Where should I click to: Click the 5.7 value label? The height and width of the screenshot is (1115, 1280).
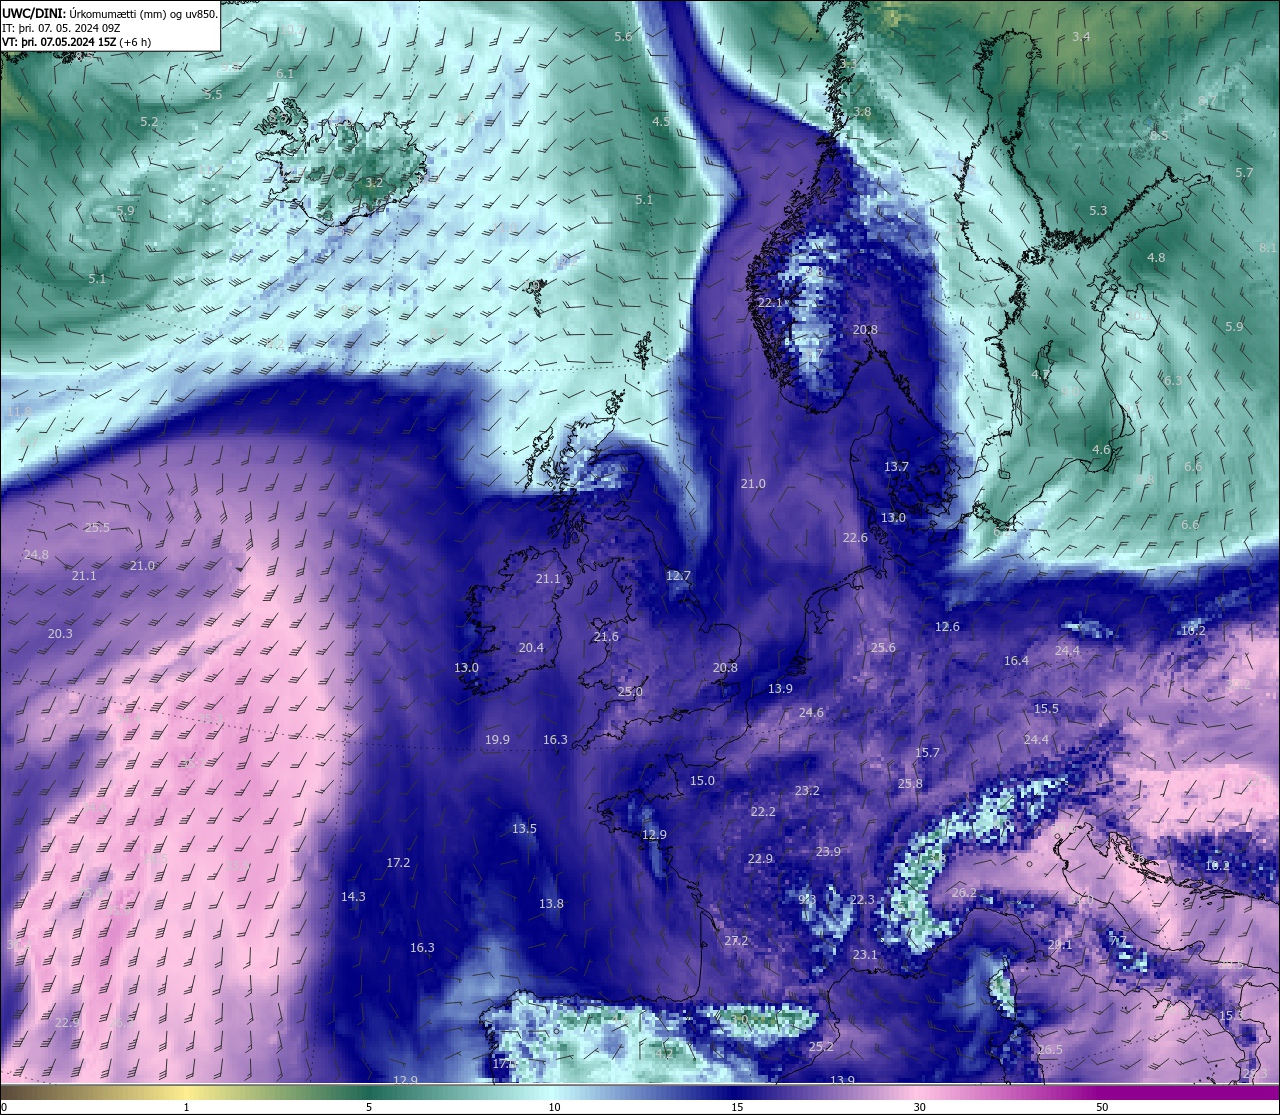pos(1244,173)
